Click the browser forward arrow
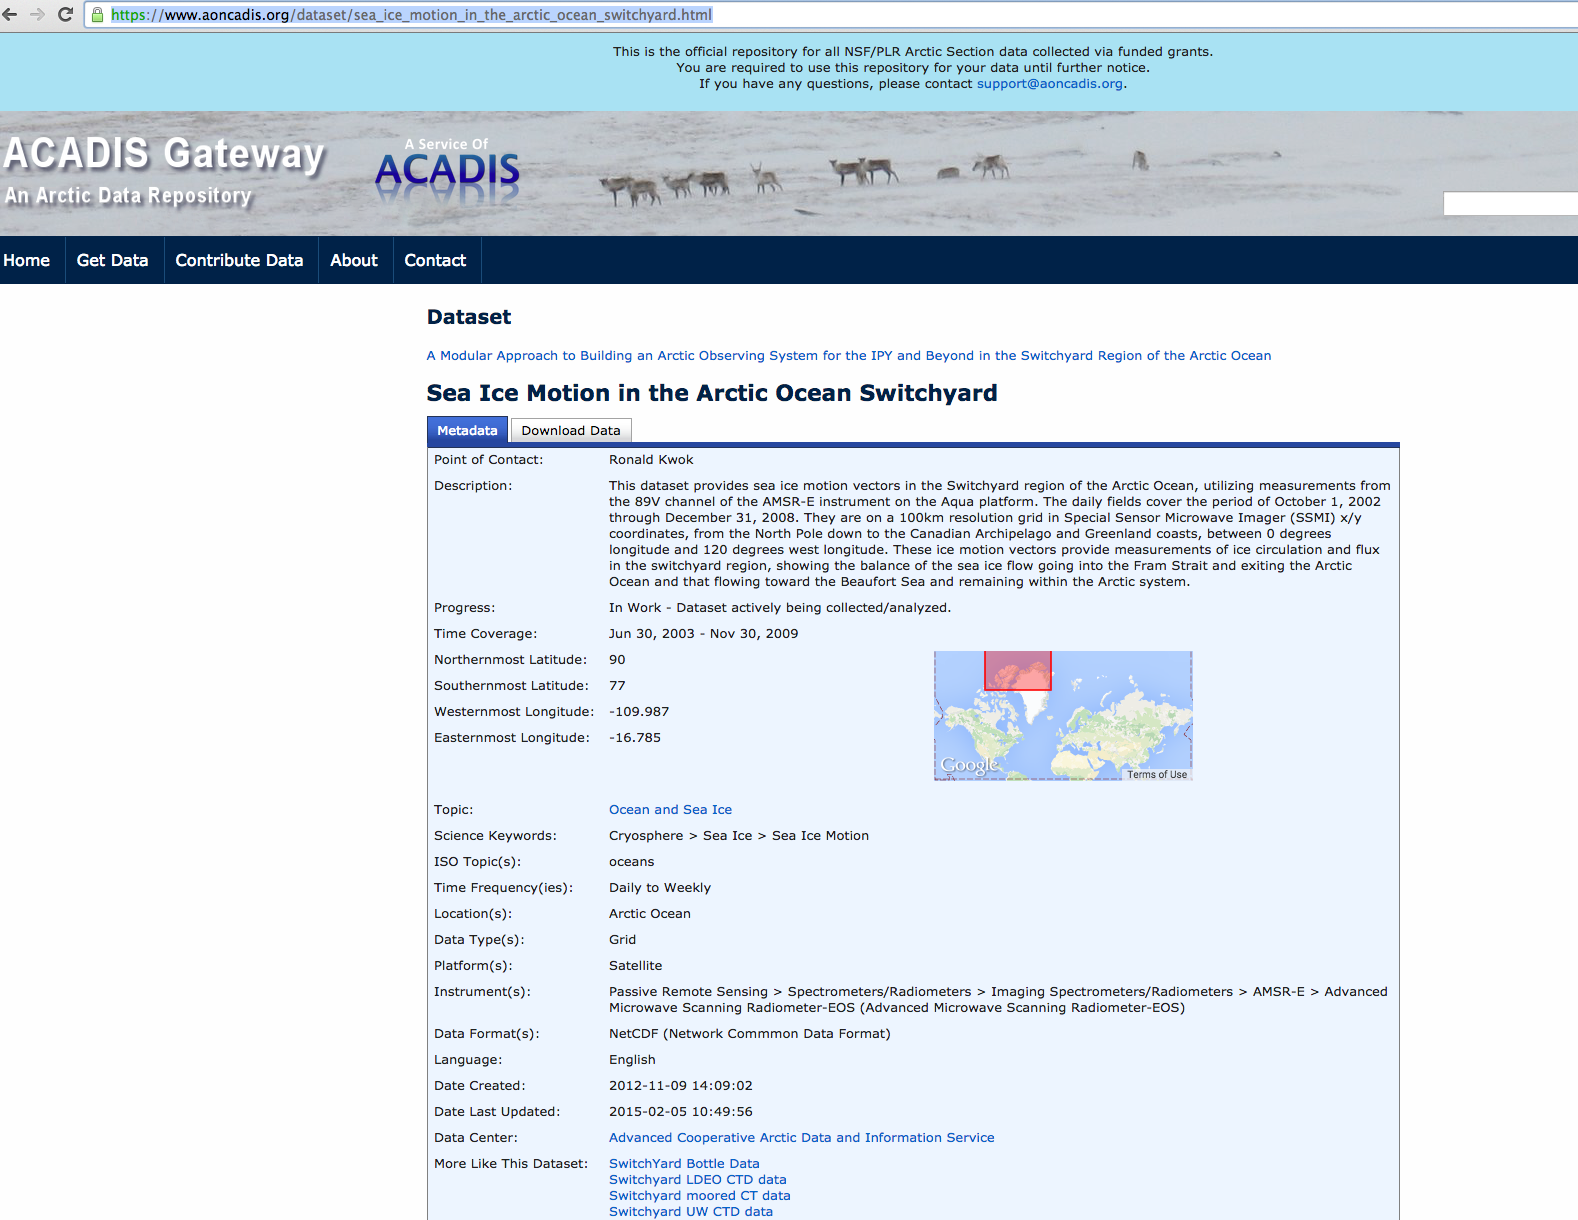This screenshot has height=1220, width=1578. (38, 15)
